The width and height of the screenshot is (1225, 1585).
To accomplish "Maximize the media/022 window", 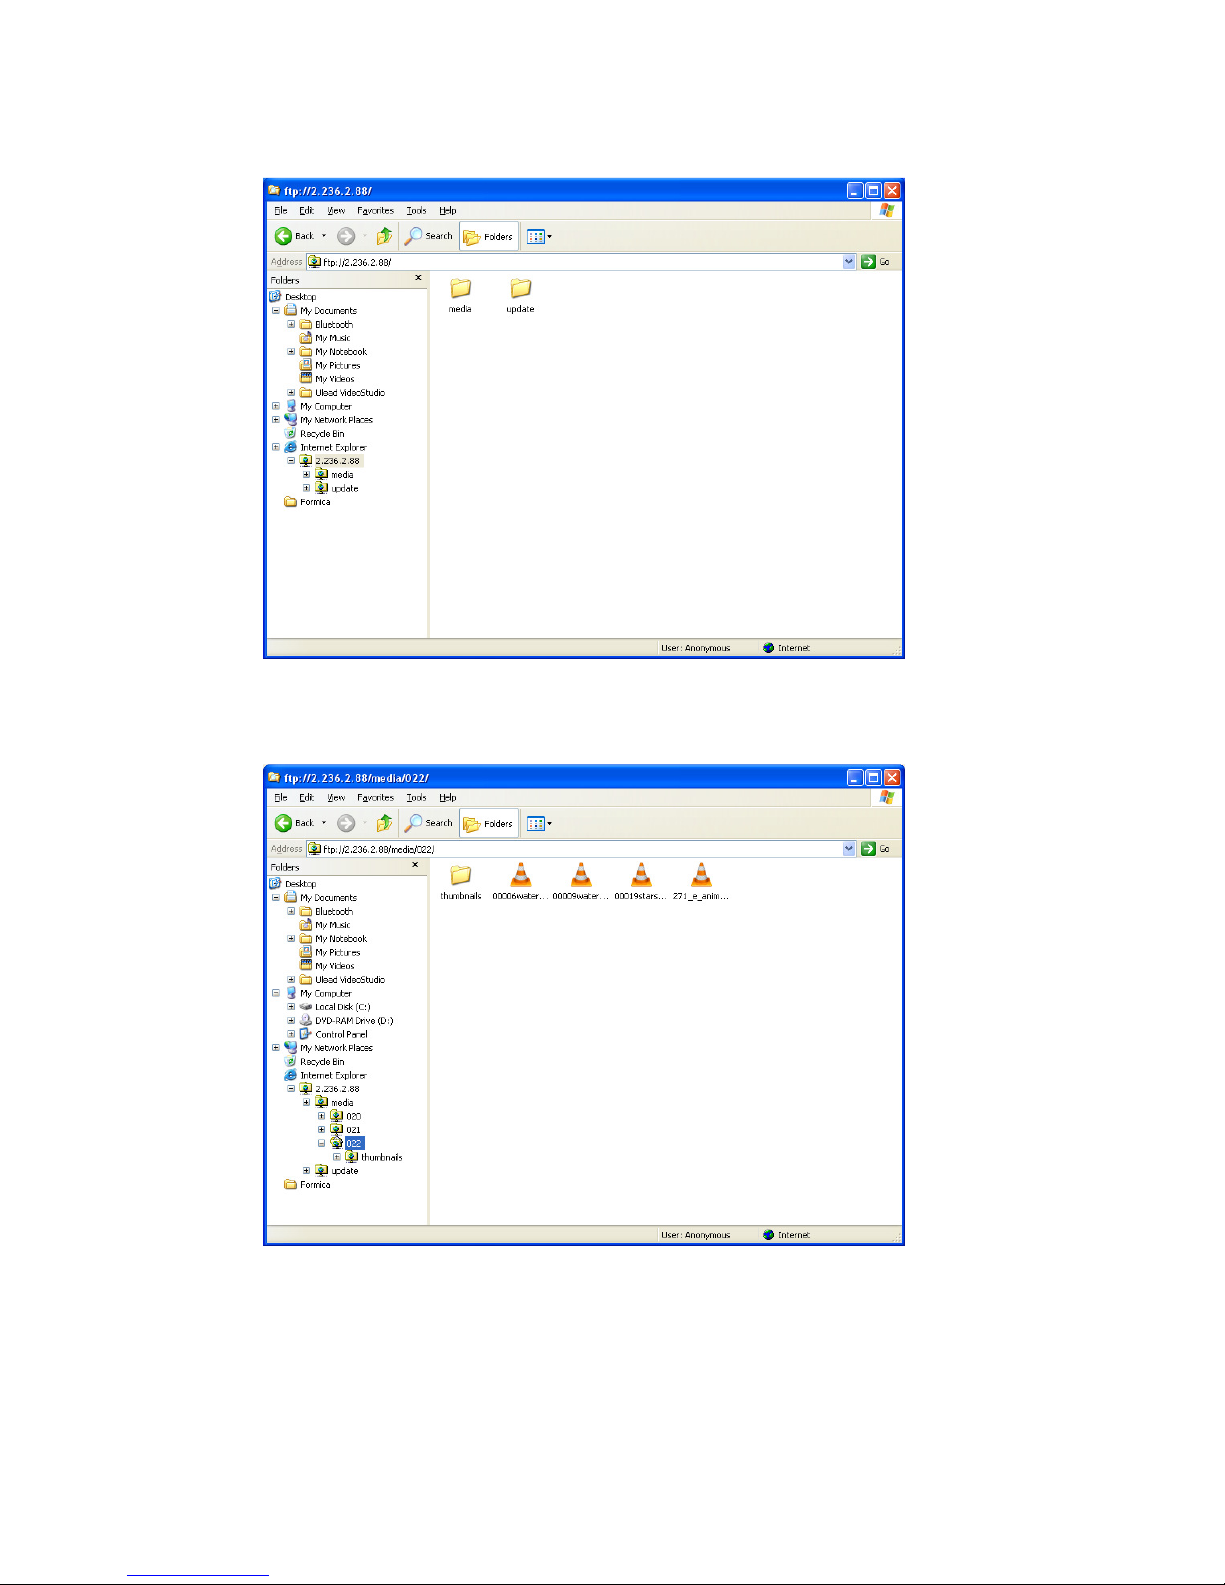I will (873, 777).
